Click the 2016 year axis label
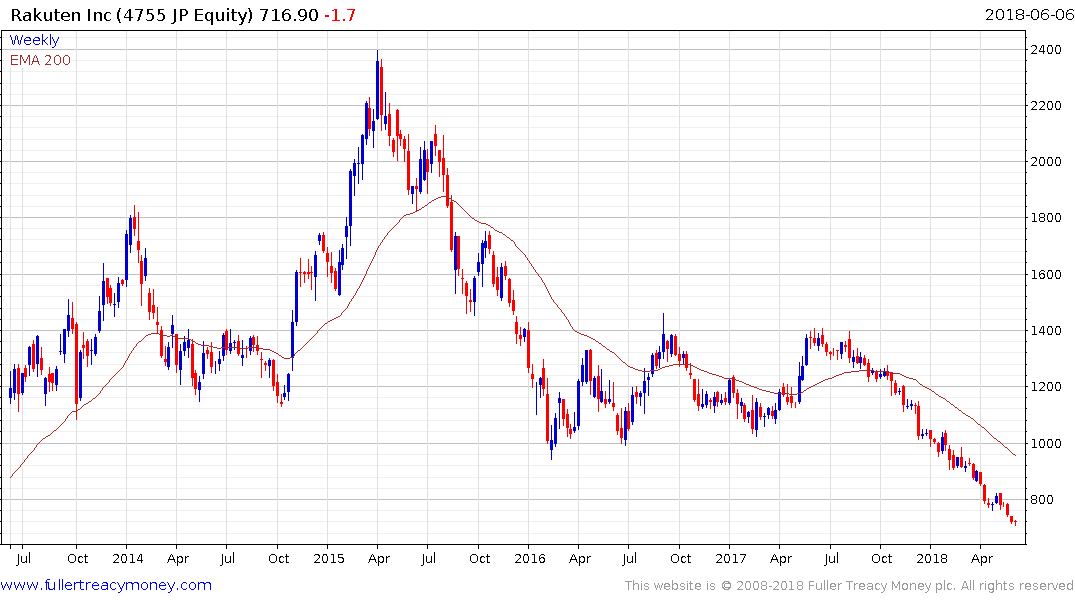The width and height of the screenshot is (1075, 600). point(530,558)
